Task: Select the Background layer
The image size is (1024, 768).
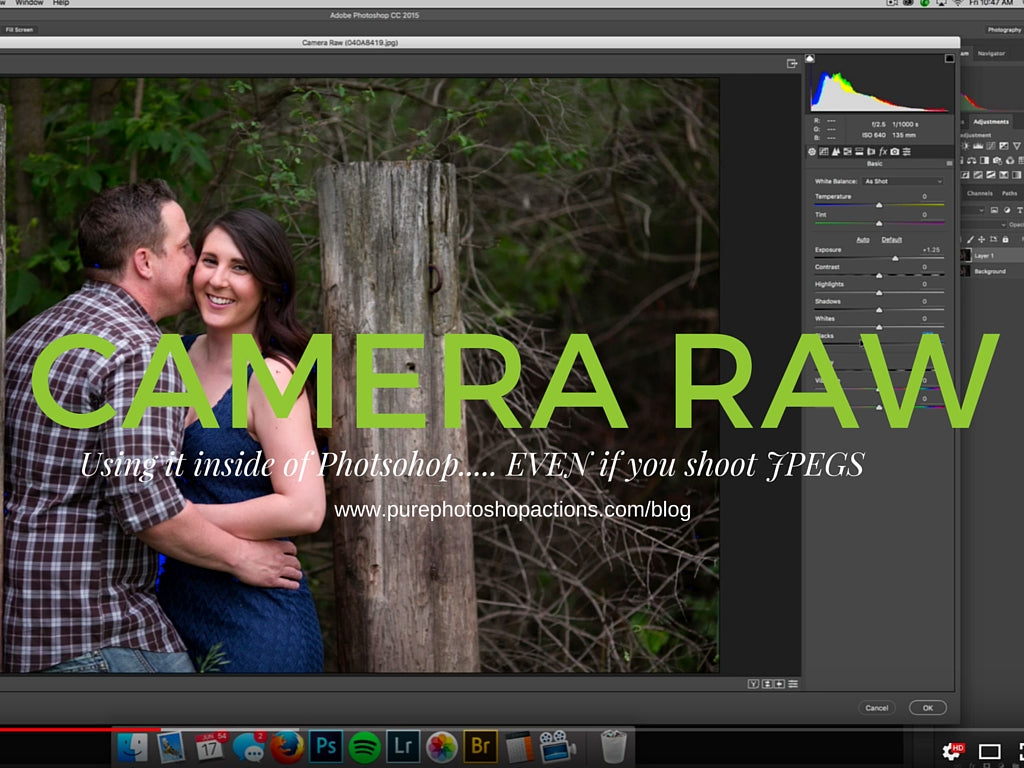Action: pos(992,271)
